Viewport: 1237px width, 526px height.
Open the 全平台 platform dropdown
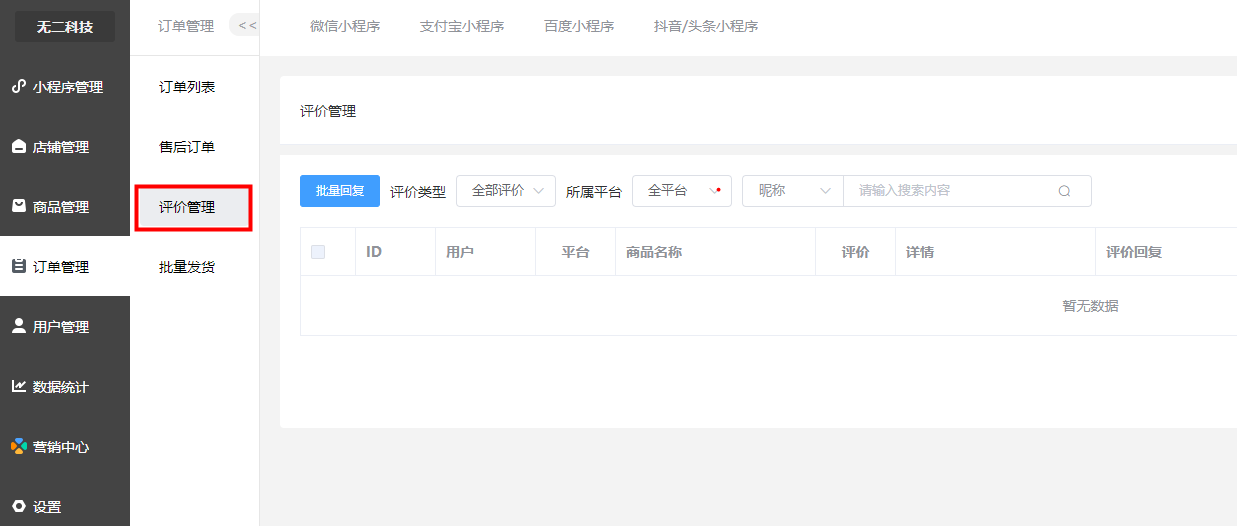coord(682,191)
